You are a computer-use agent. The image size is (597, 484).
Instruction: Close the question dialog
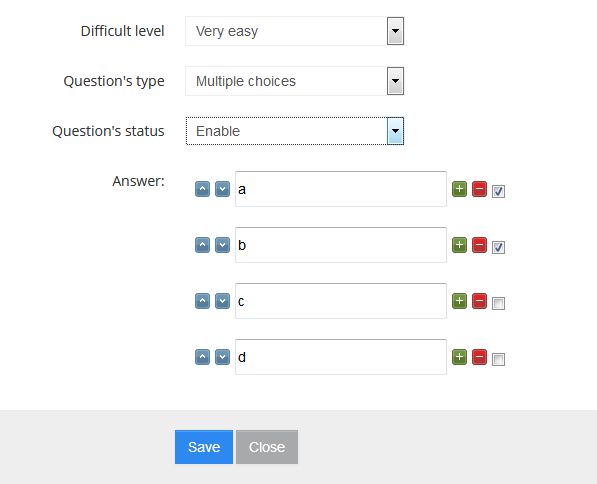point(267,447)
